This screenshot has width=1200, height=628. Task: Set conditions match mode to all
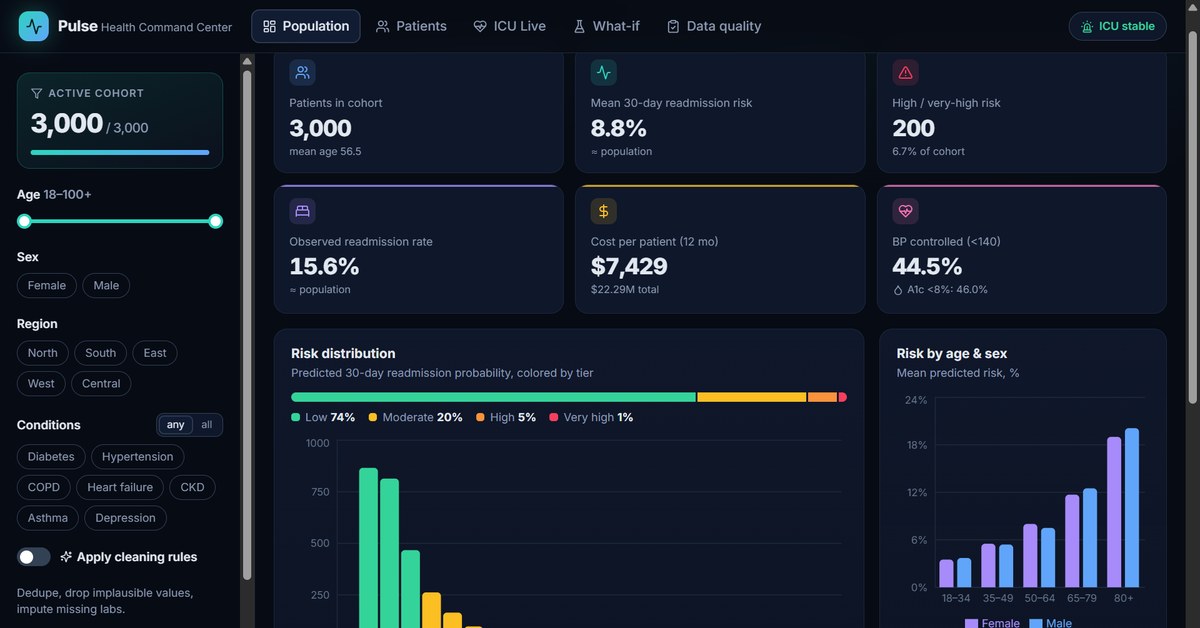tap(207, 425)
